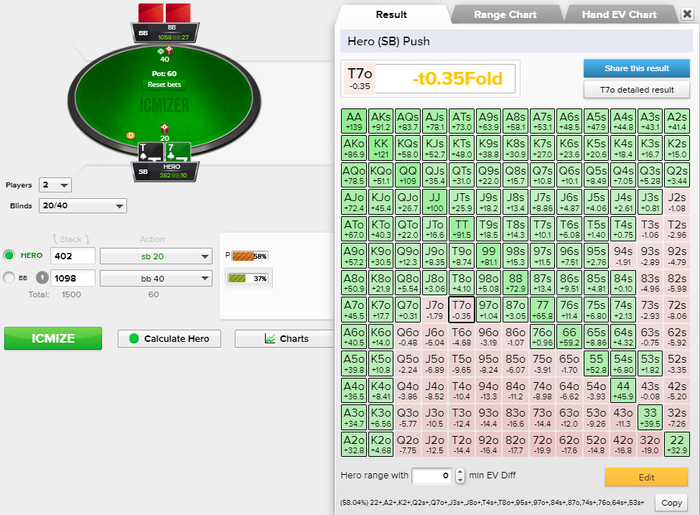
Task: Select the Q7o hand cell
Action: (408, 310)
